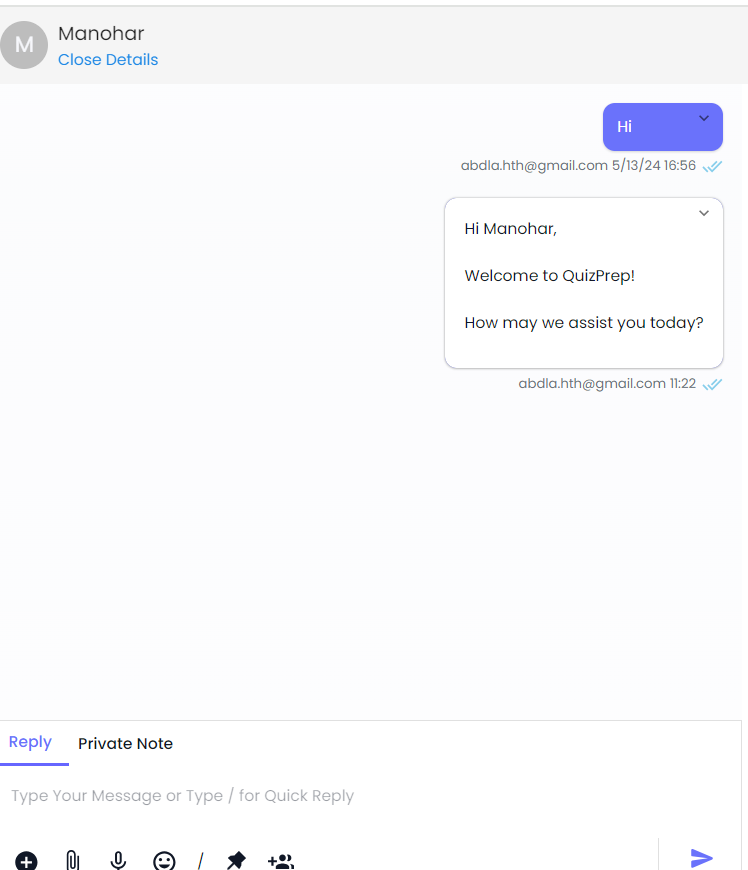Send the message with arrow icon

click(x=701, y=858)
